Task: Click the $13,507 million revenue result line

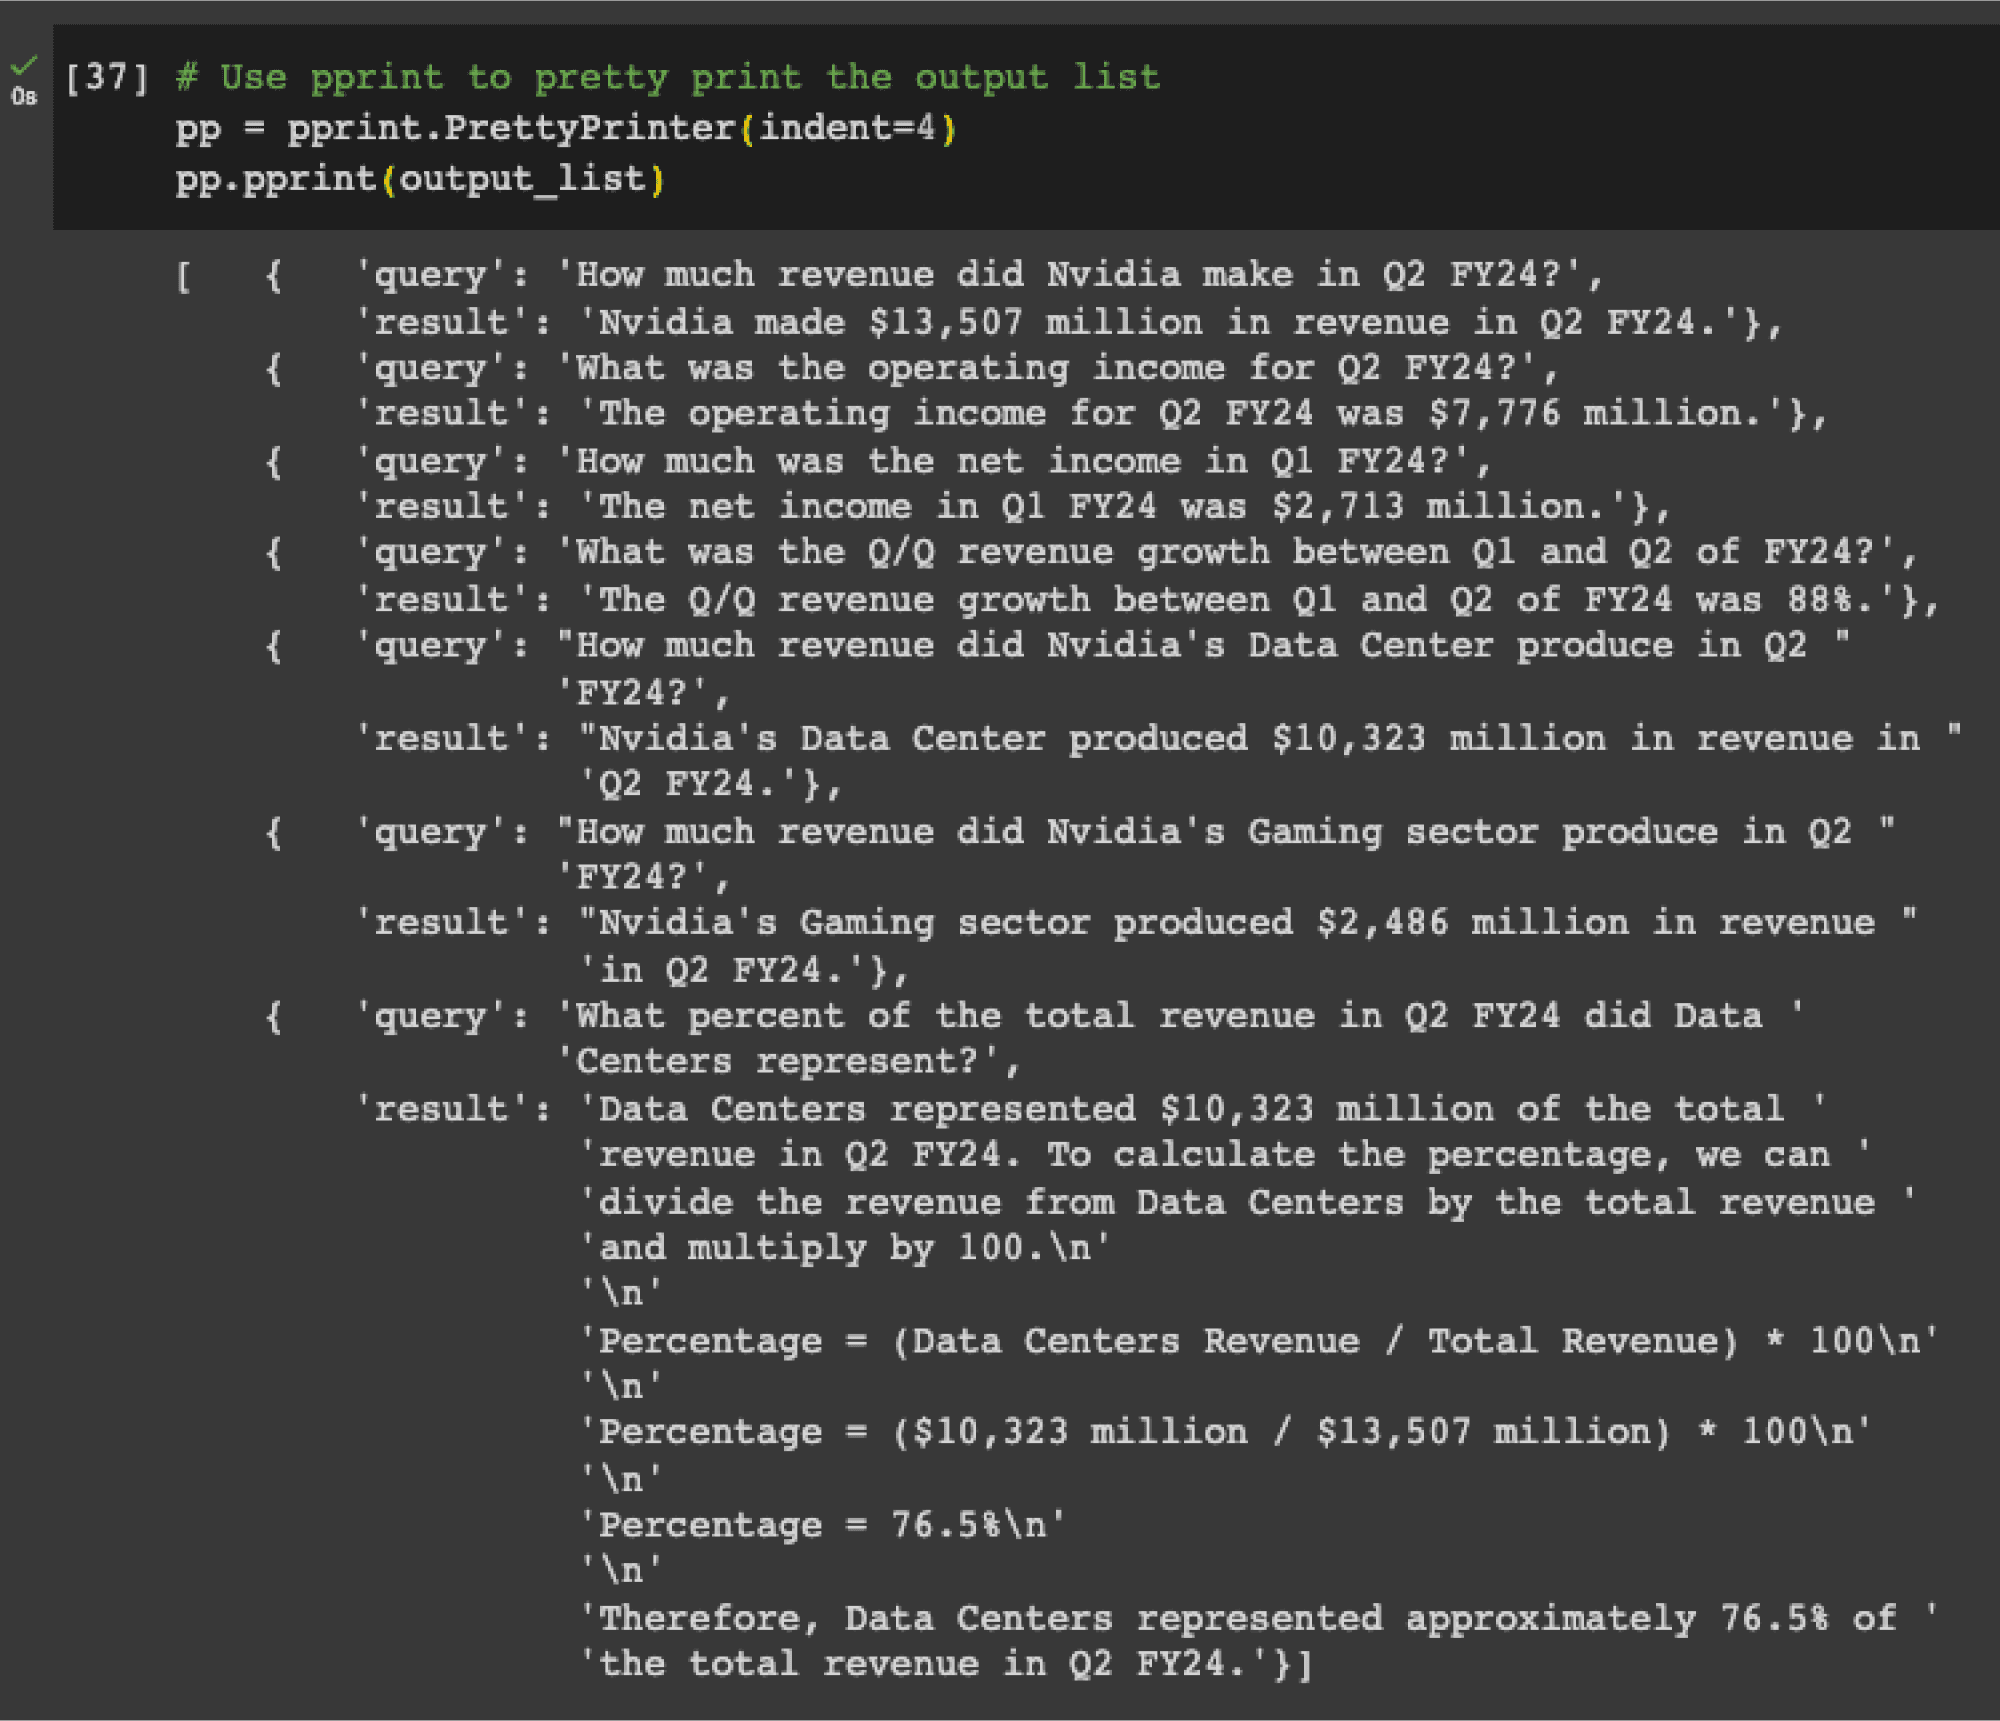Action: coord(1069,322)
